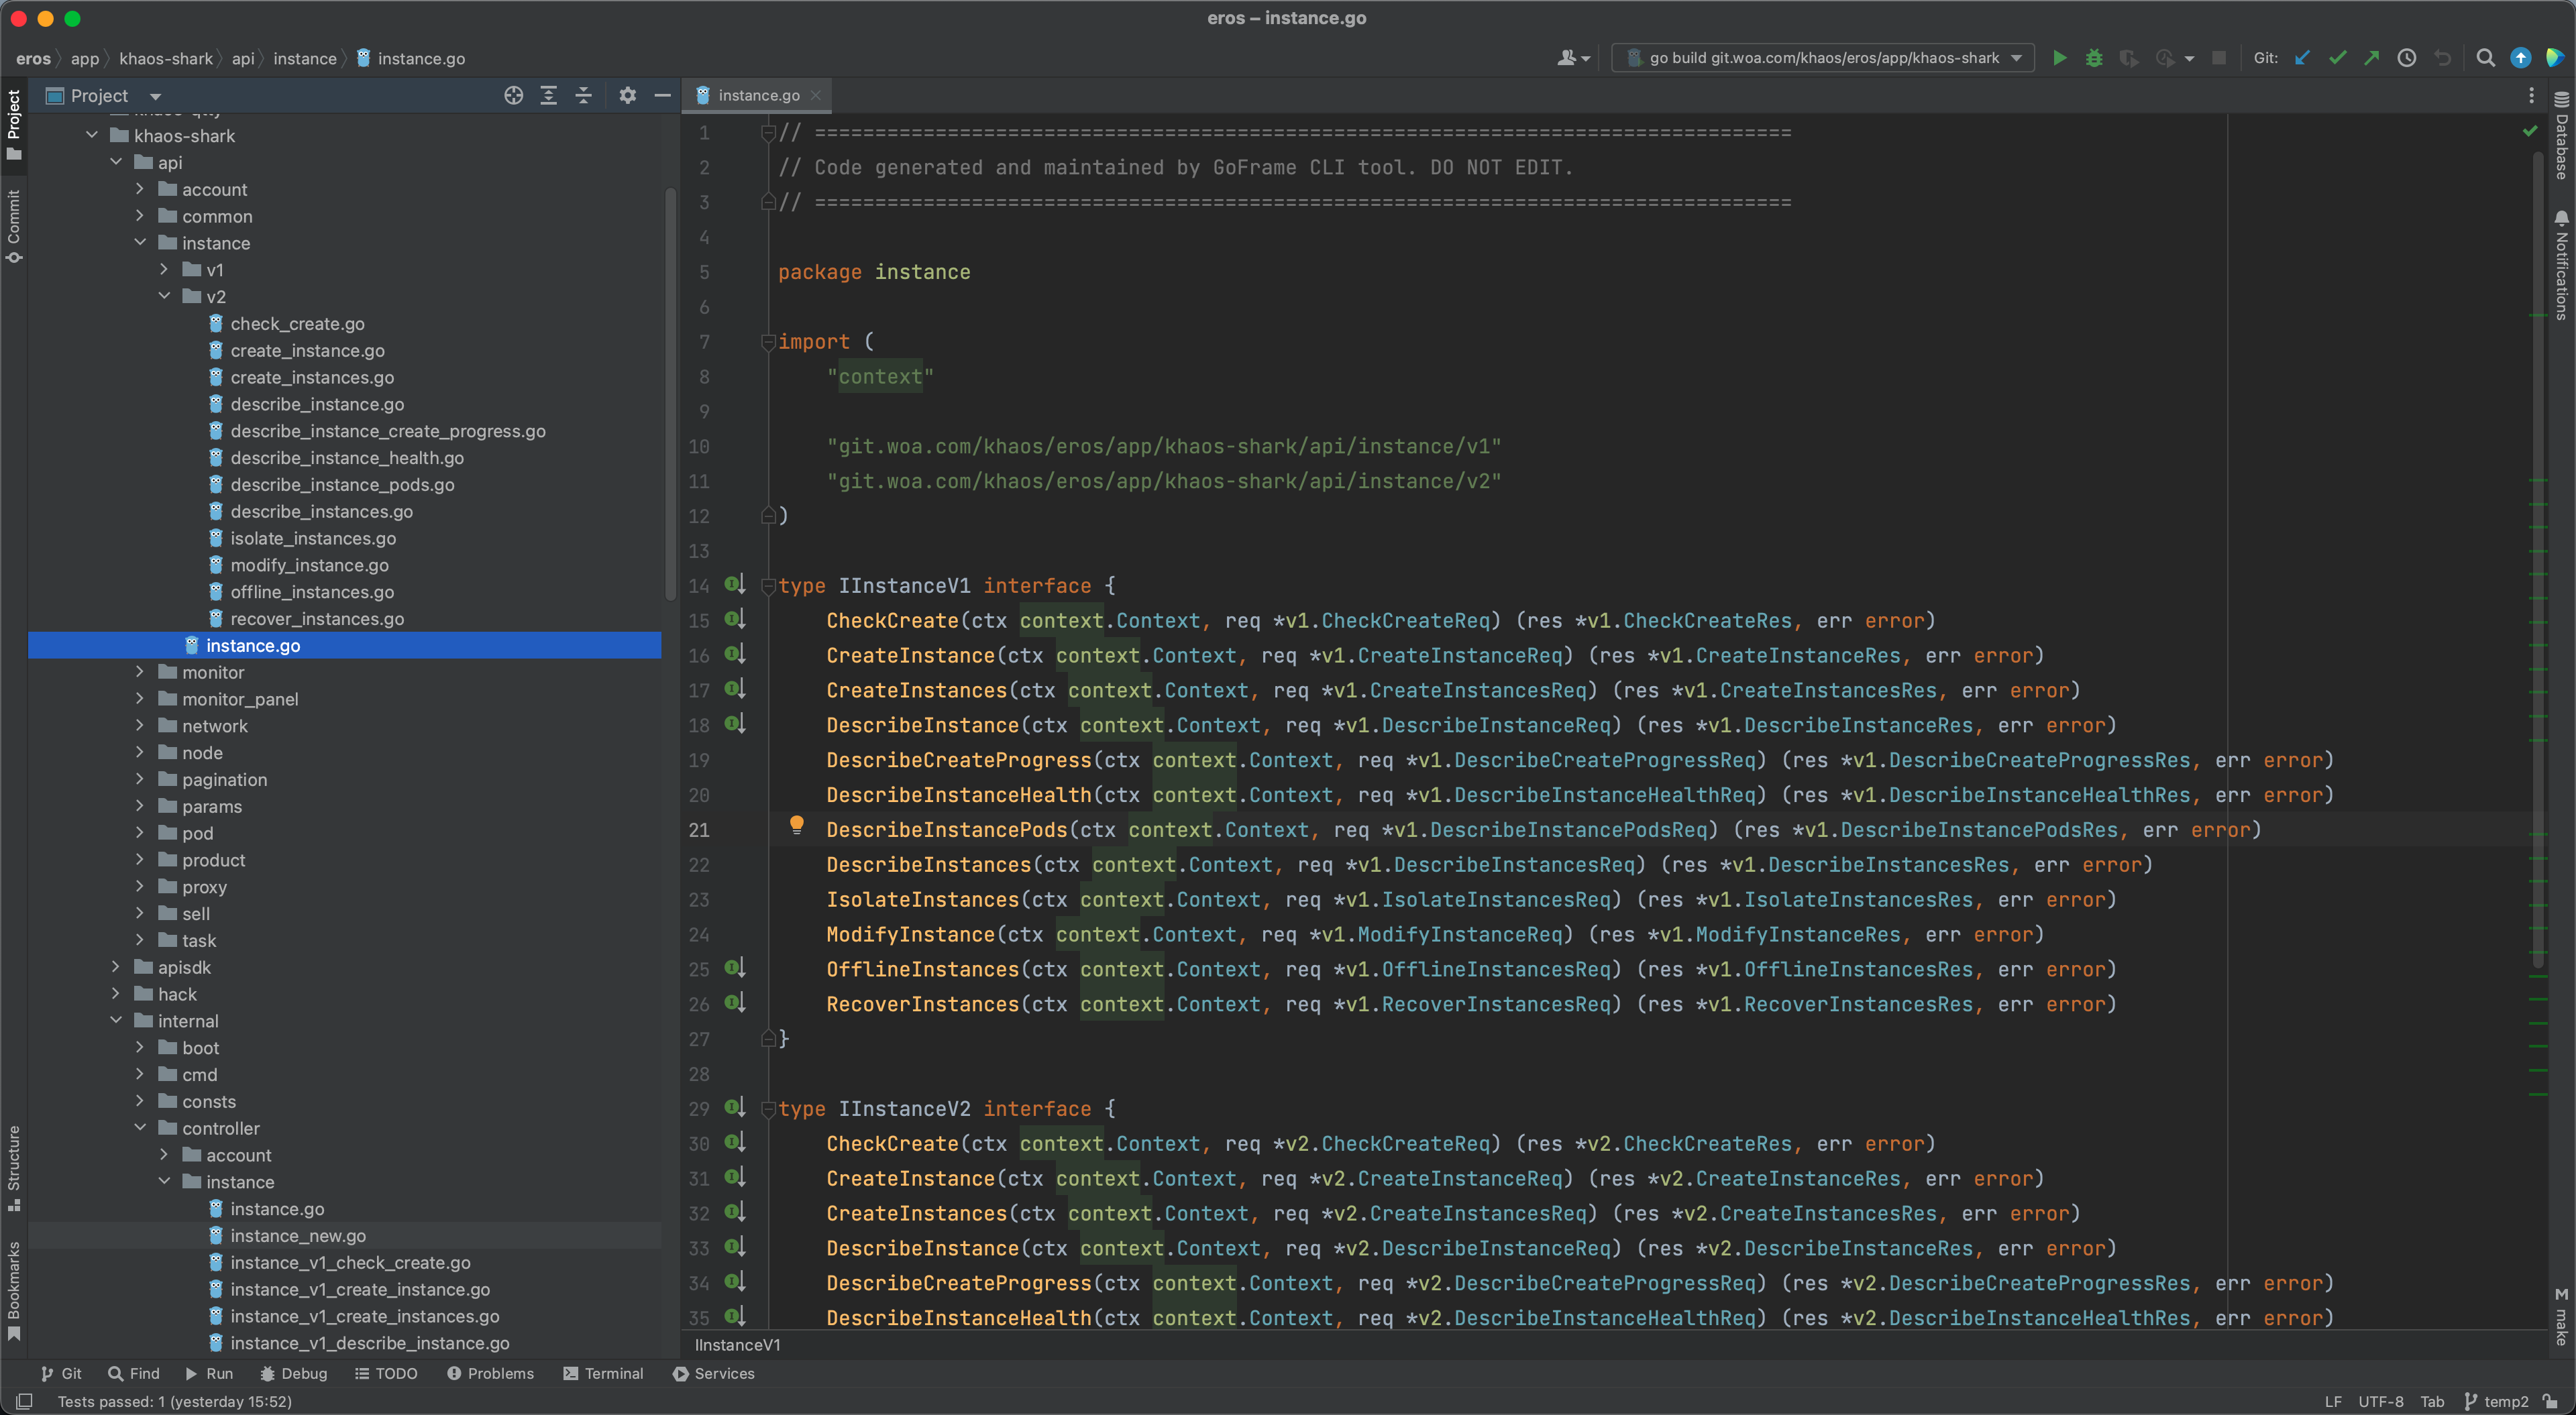Screen dimensions: 2576x1415
Task: Show quick fix lightbulb on line 21
Action: (796, 825)
